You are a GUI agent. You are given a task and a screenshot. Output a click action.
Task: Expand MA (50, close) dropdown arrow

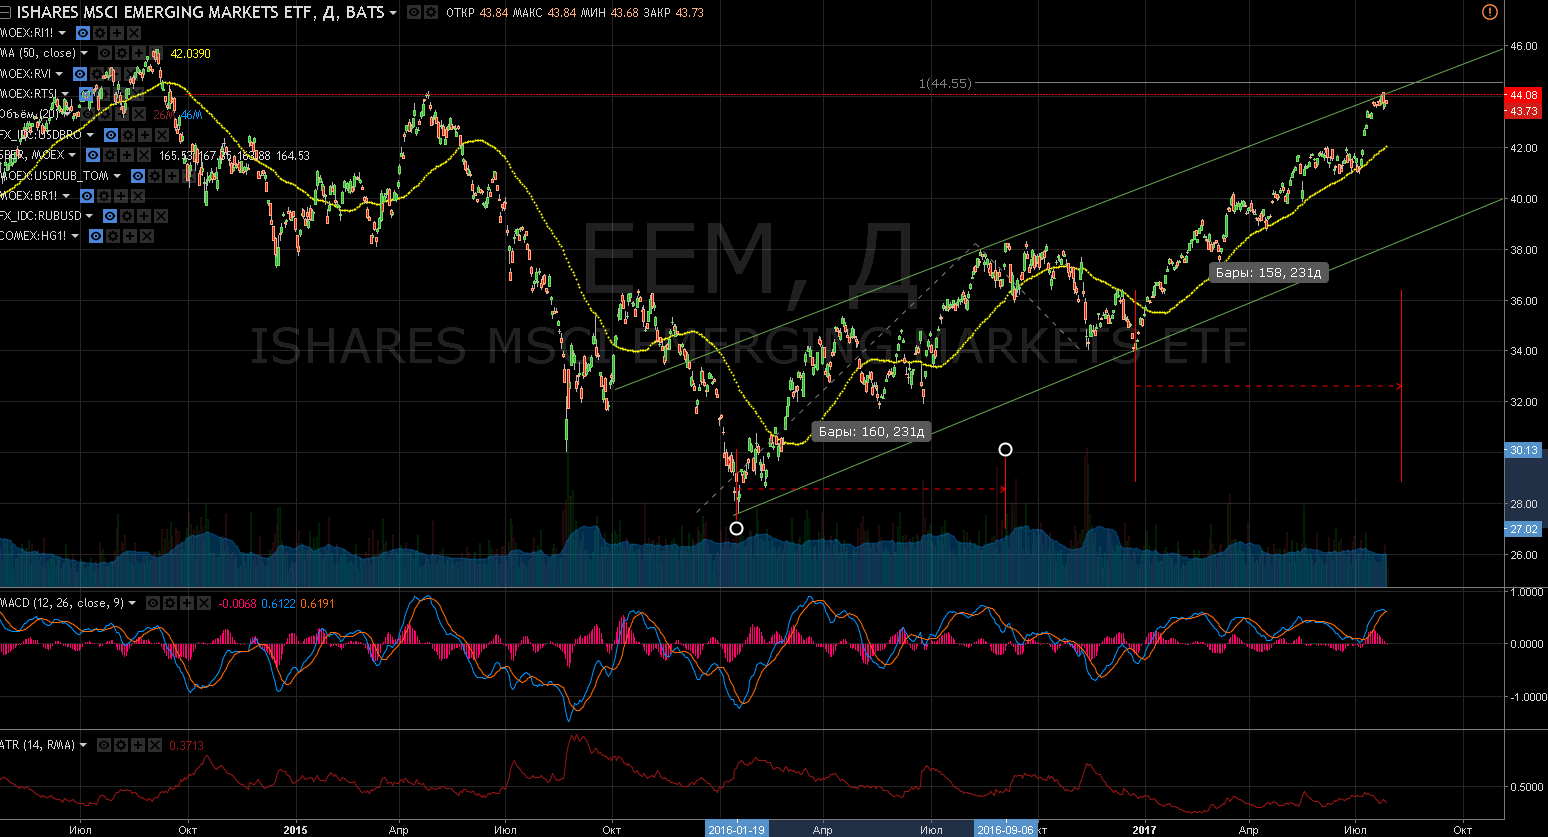(84, 53)
